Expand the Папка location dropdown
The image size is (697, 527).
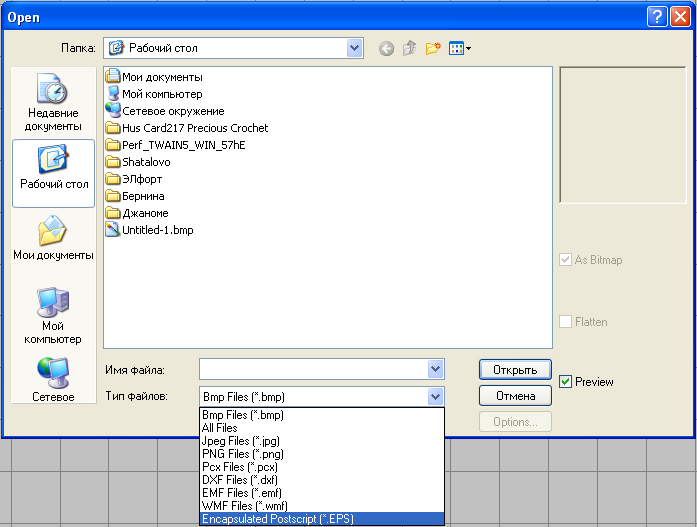(355, 48)
